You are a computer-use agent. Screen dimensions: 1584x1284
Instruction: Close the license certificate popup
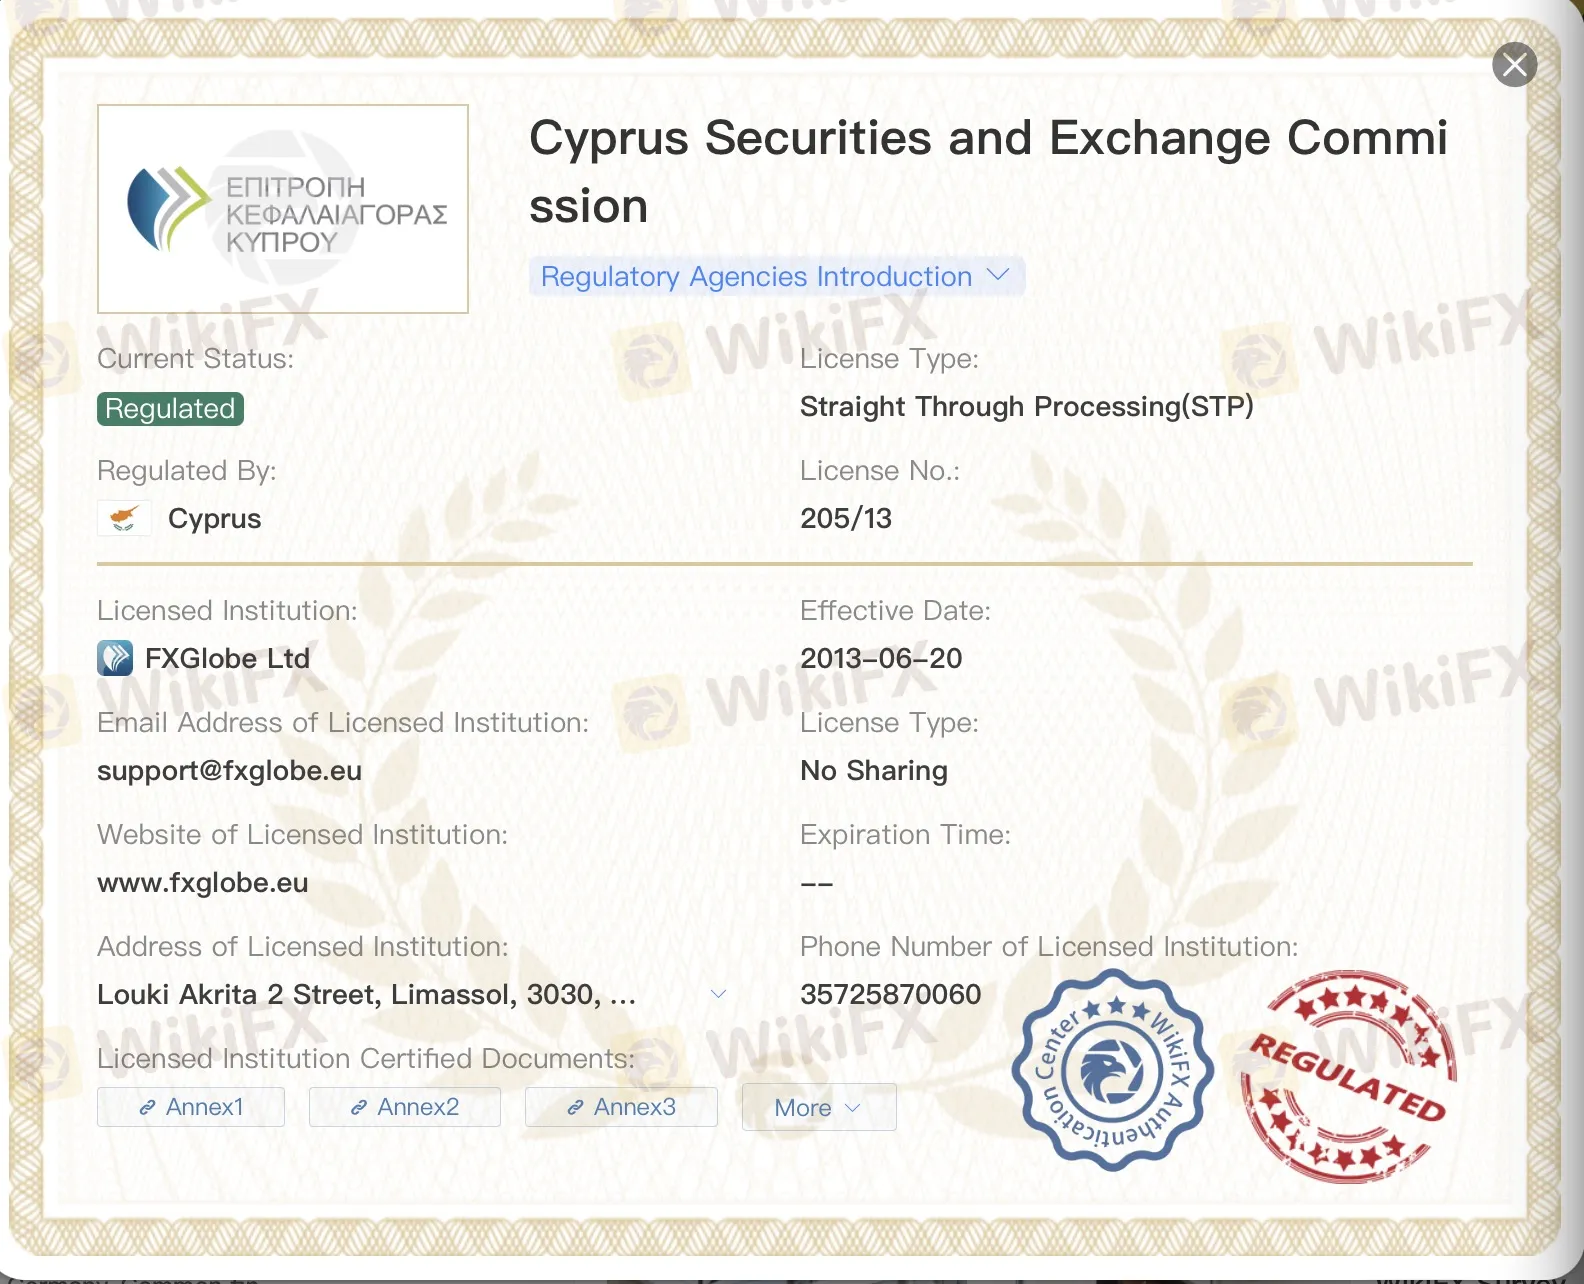1514,65
